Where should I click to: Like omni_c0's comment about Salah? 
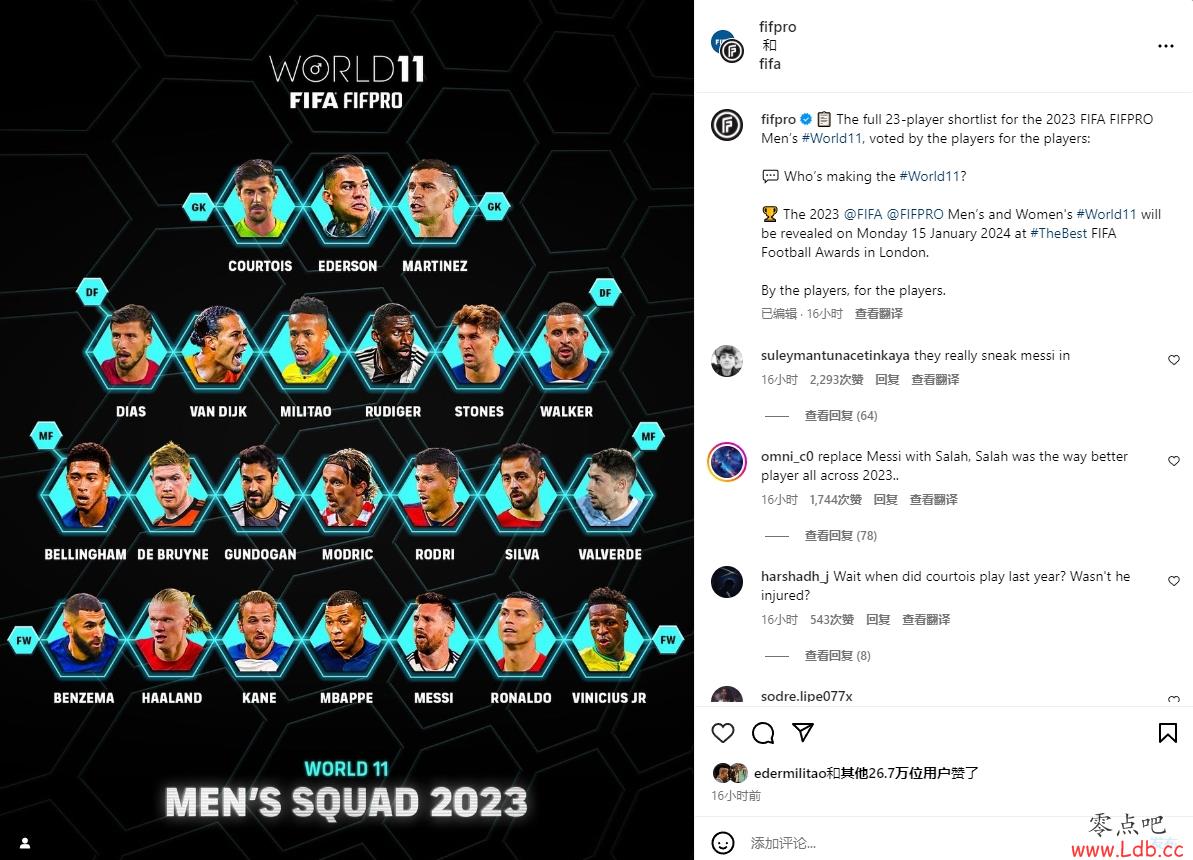[x=1174, y=461]
